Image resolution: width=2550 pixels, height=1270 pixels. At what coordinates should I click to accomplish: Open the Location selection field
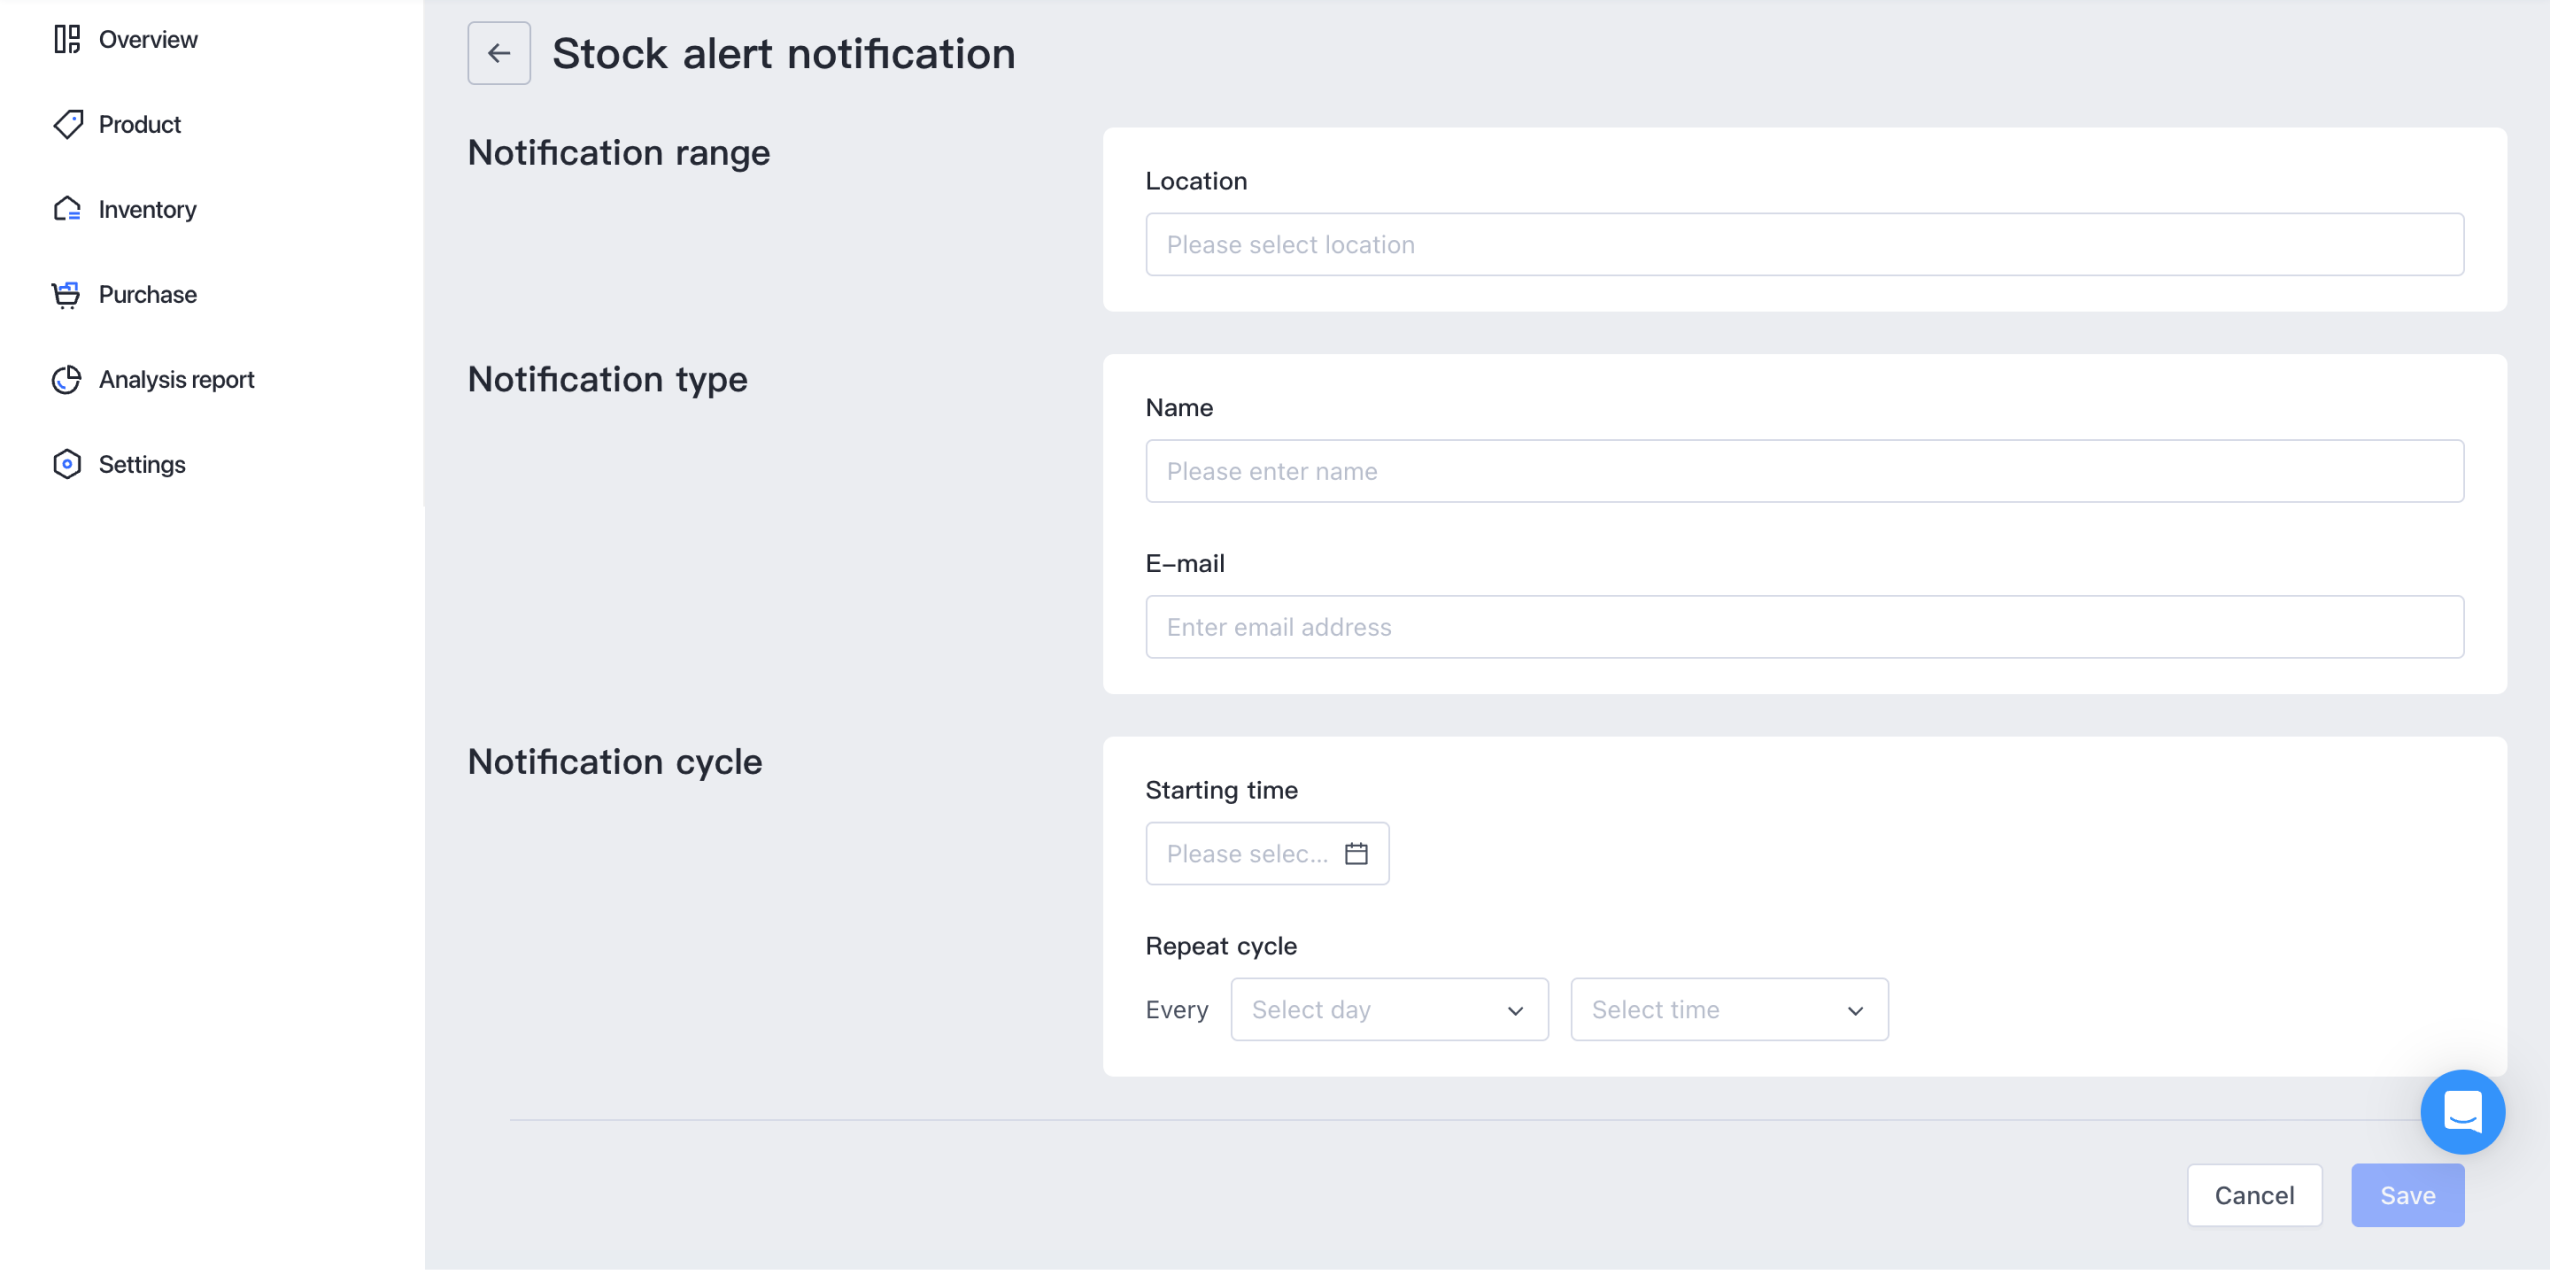click(1804, 244)
